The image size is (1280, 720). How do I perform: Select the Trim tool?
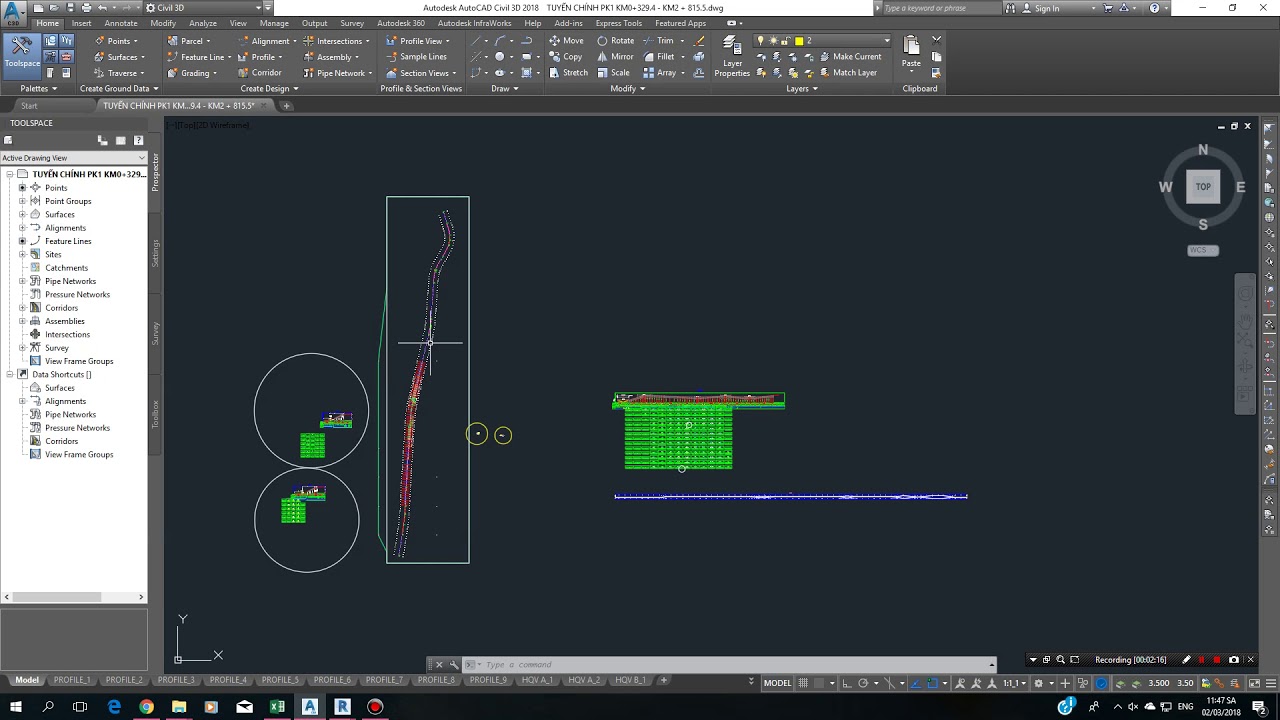661,41
